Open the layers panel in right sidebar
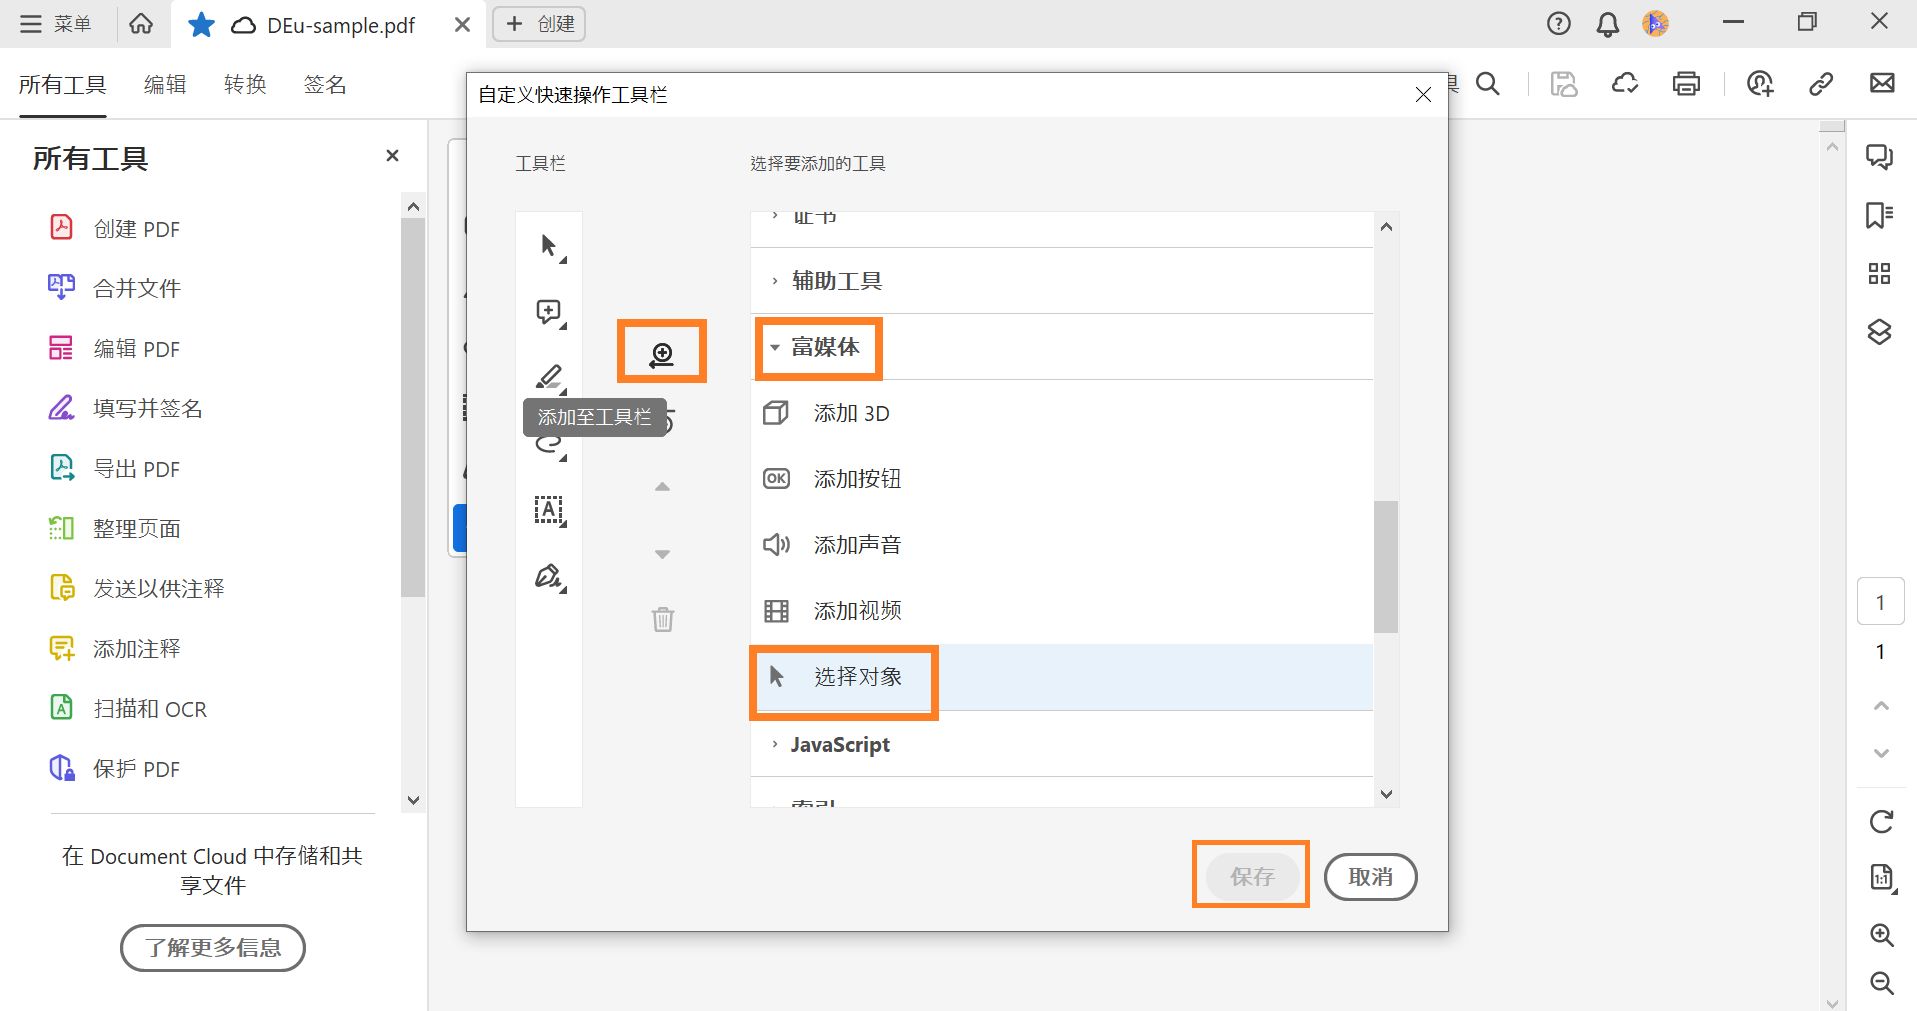Viewport: 1917px width, 1011px height. coord(1881,333)
